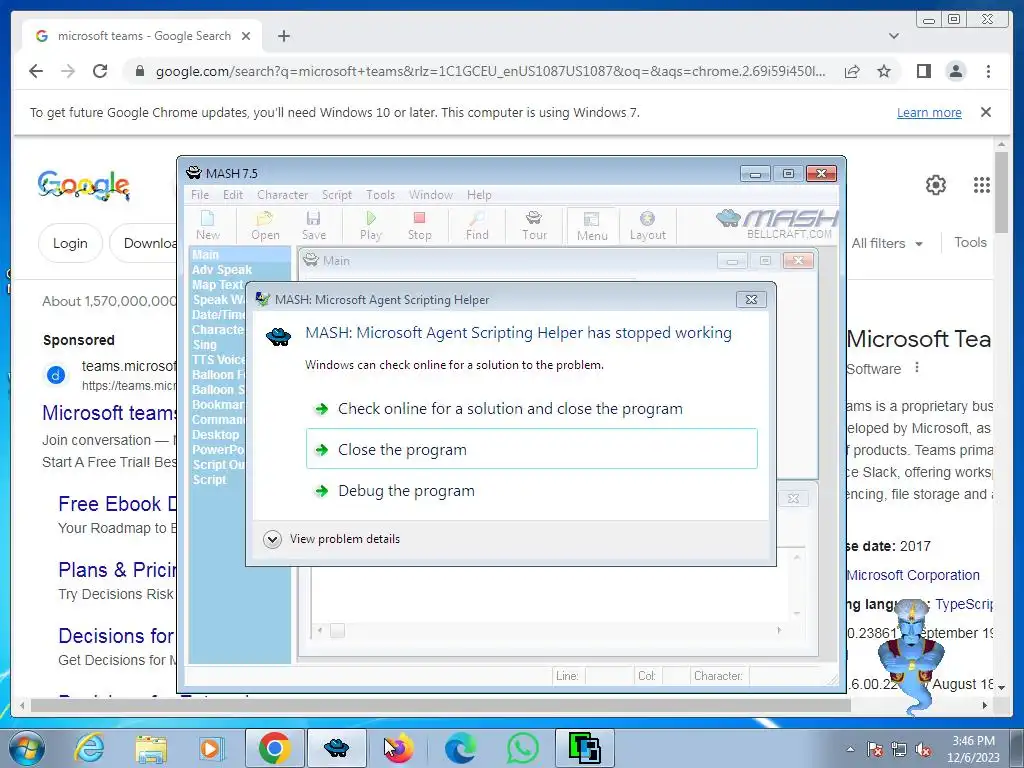Viewport: 1024px width, 768px height.
Task: Select Sing in MASH sidebar
Action: [x=204, y=344]
